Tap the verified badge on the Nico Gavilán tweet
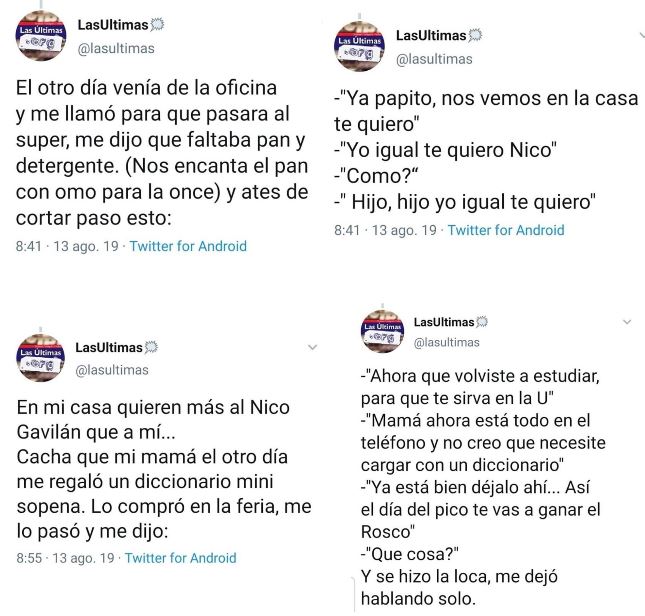 click(152, 348)
